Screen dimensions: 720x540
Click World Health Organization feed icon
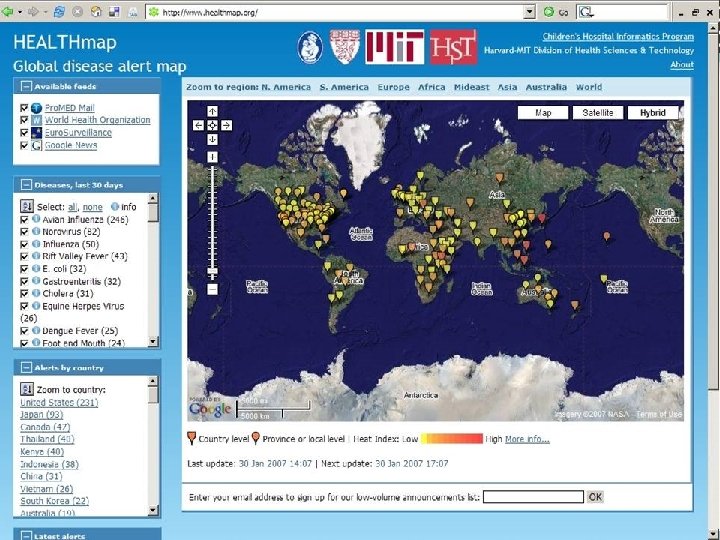click(x=37, y=120)
